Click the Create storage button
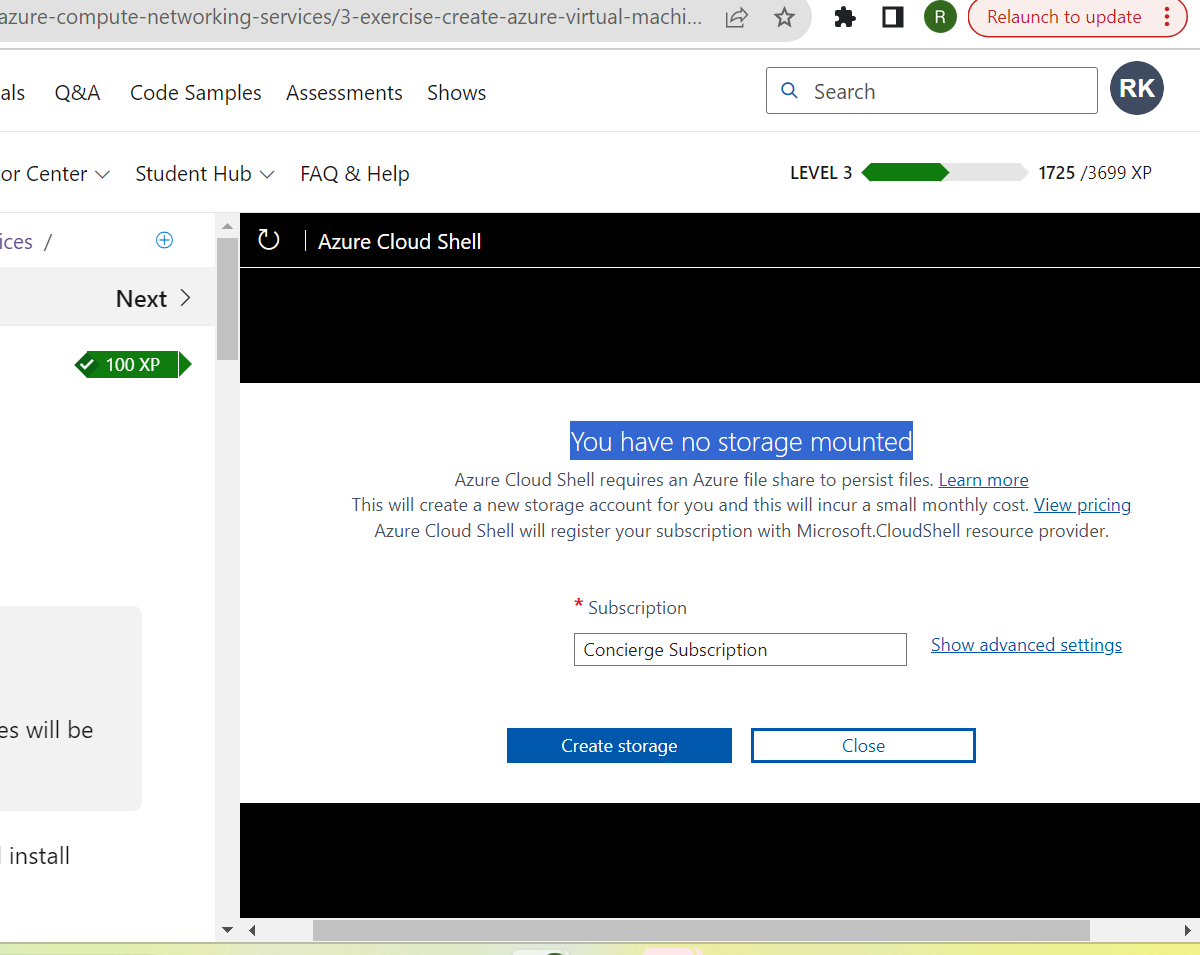This screenshot has height=955, width=1200. pos(619,745)
